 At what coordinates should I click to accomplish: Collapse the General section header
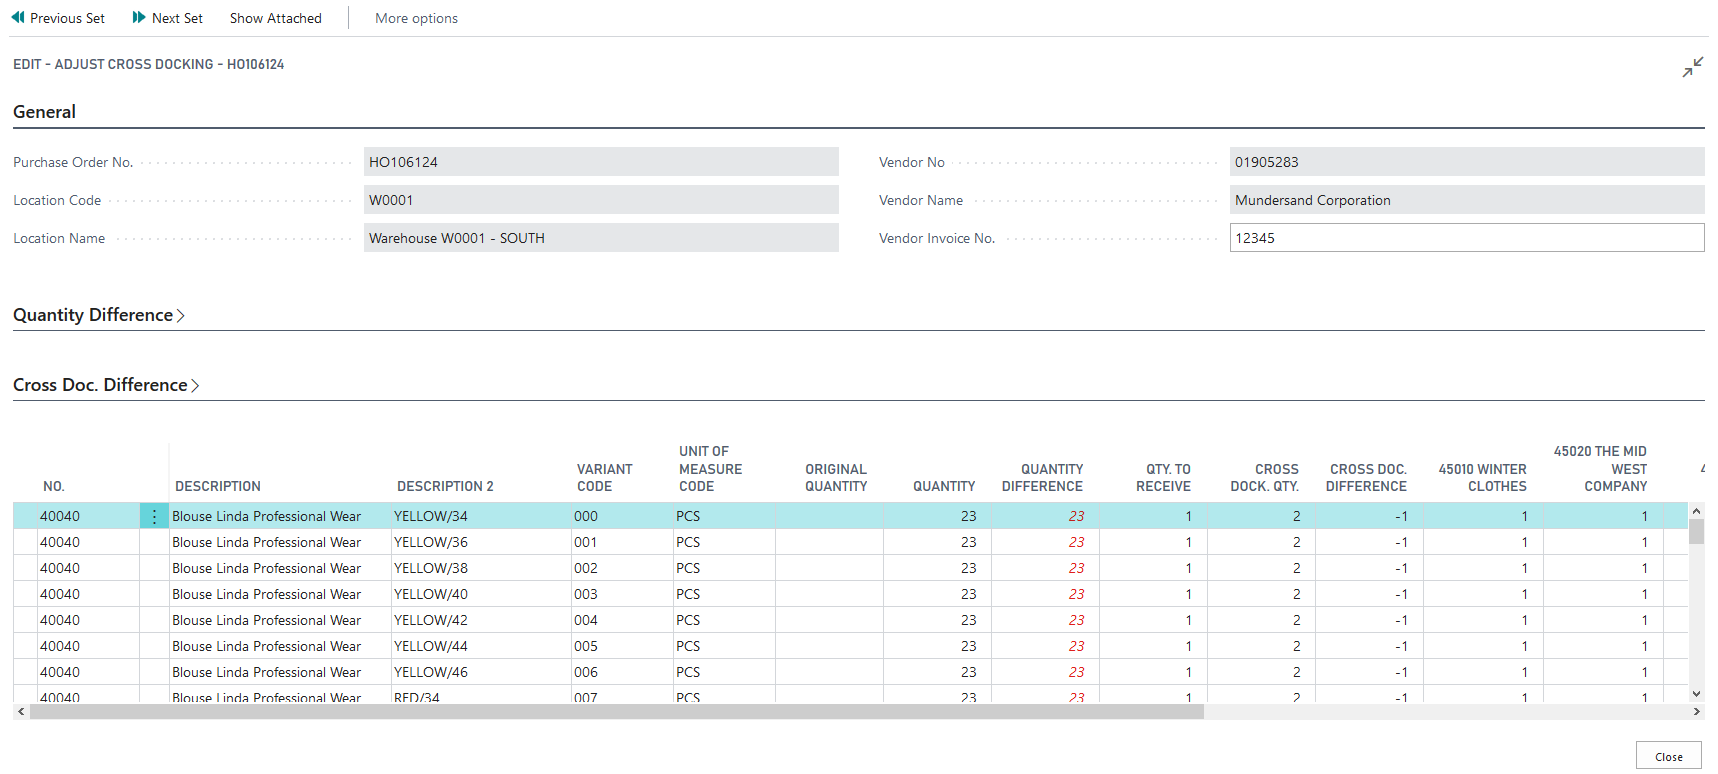click(44, 112)
